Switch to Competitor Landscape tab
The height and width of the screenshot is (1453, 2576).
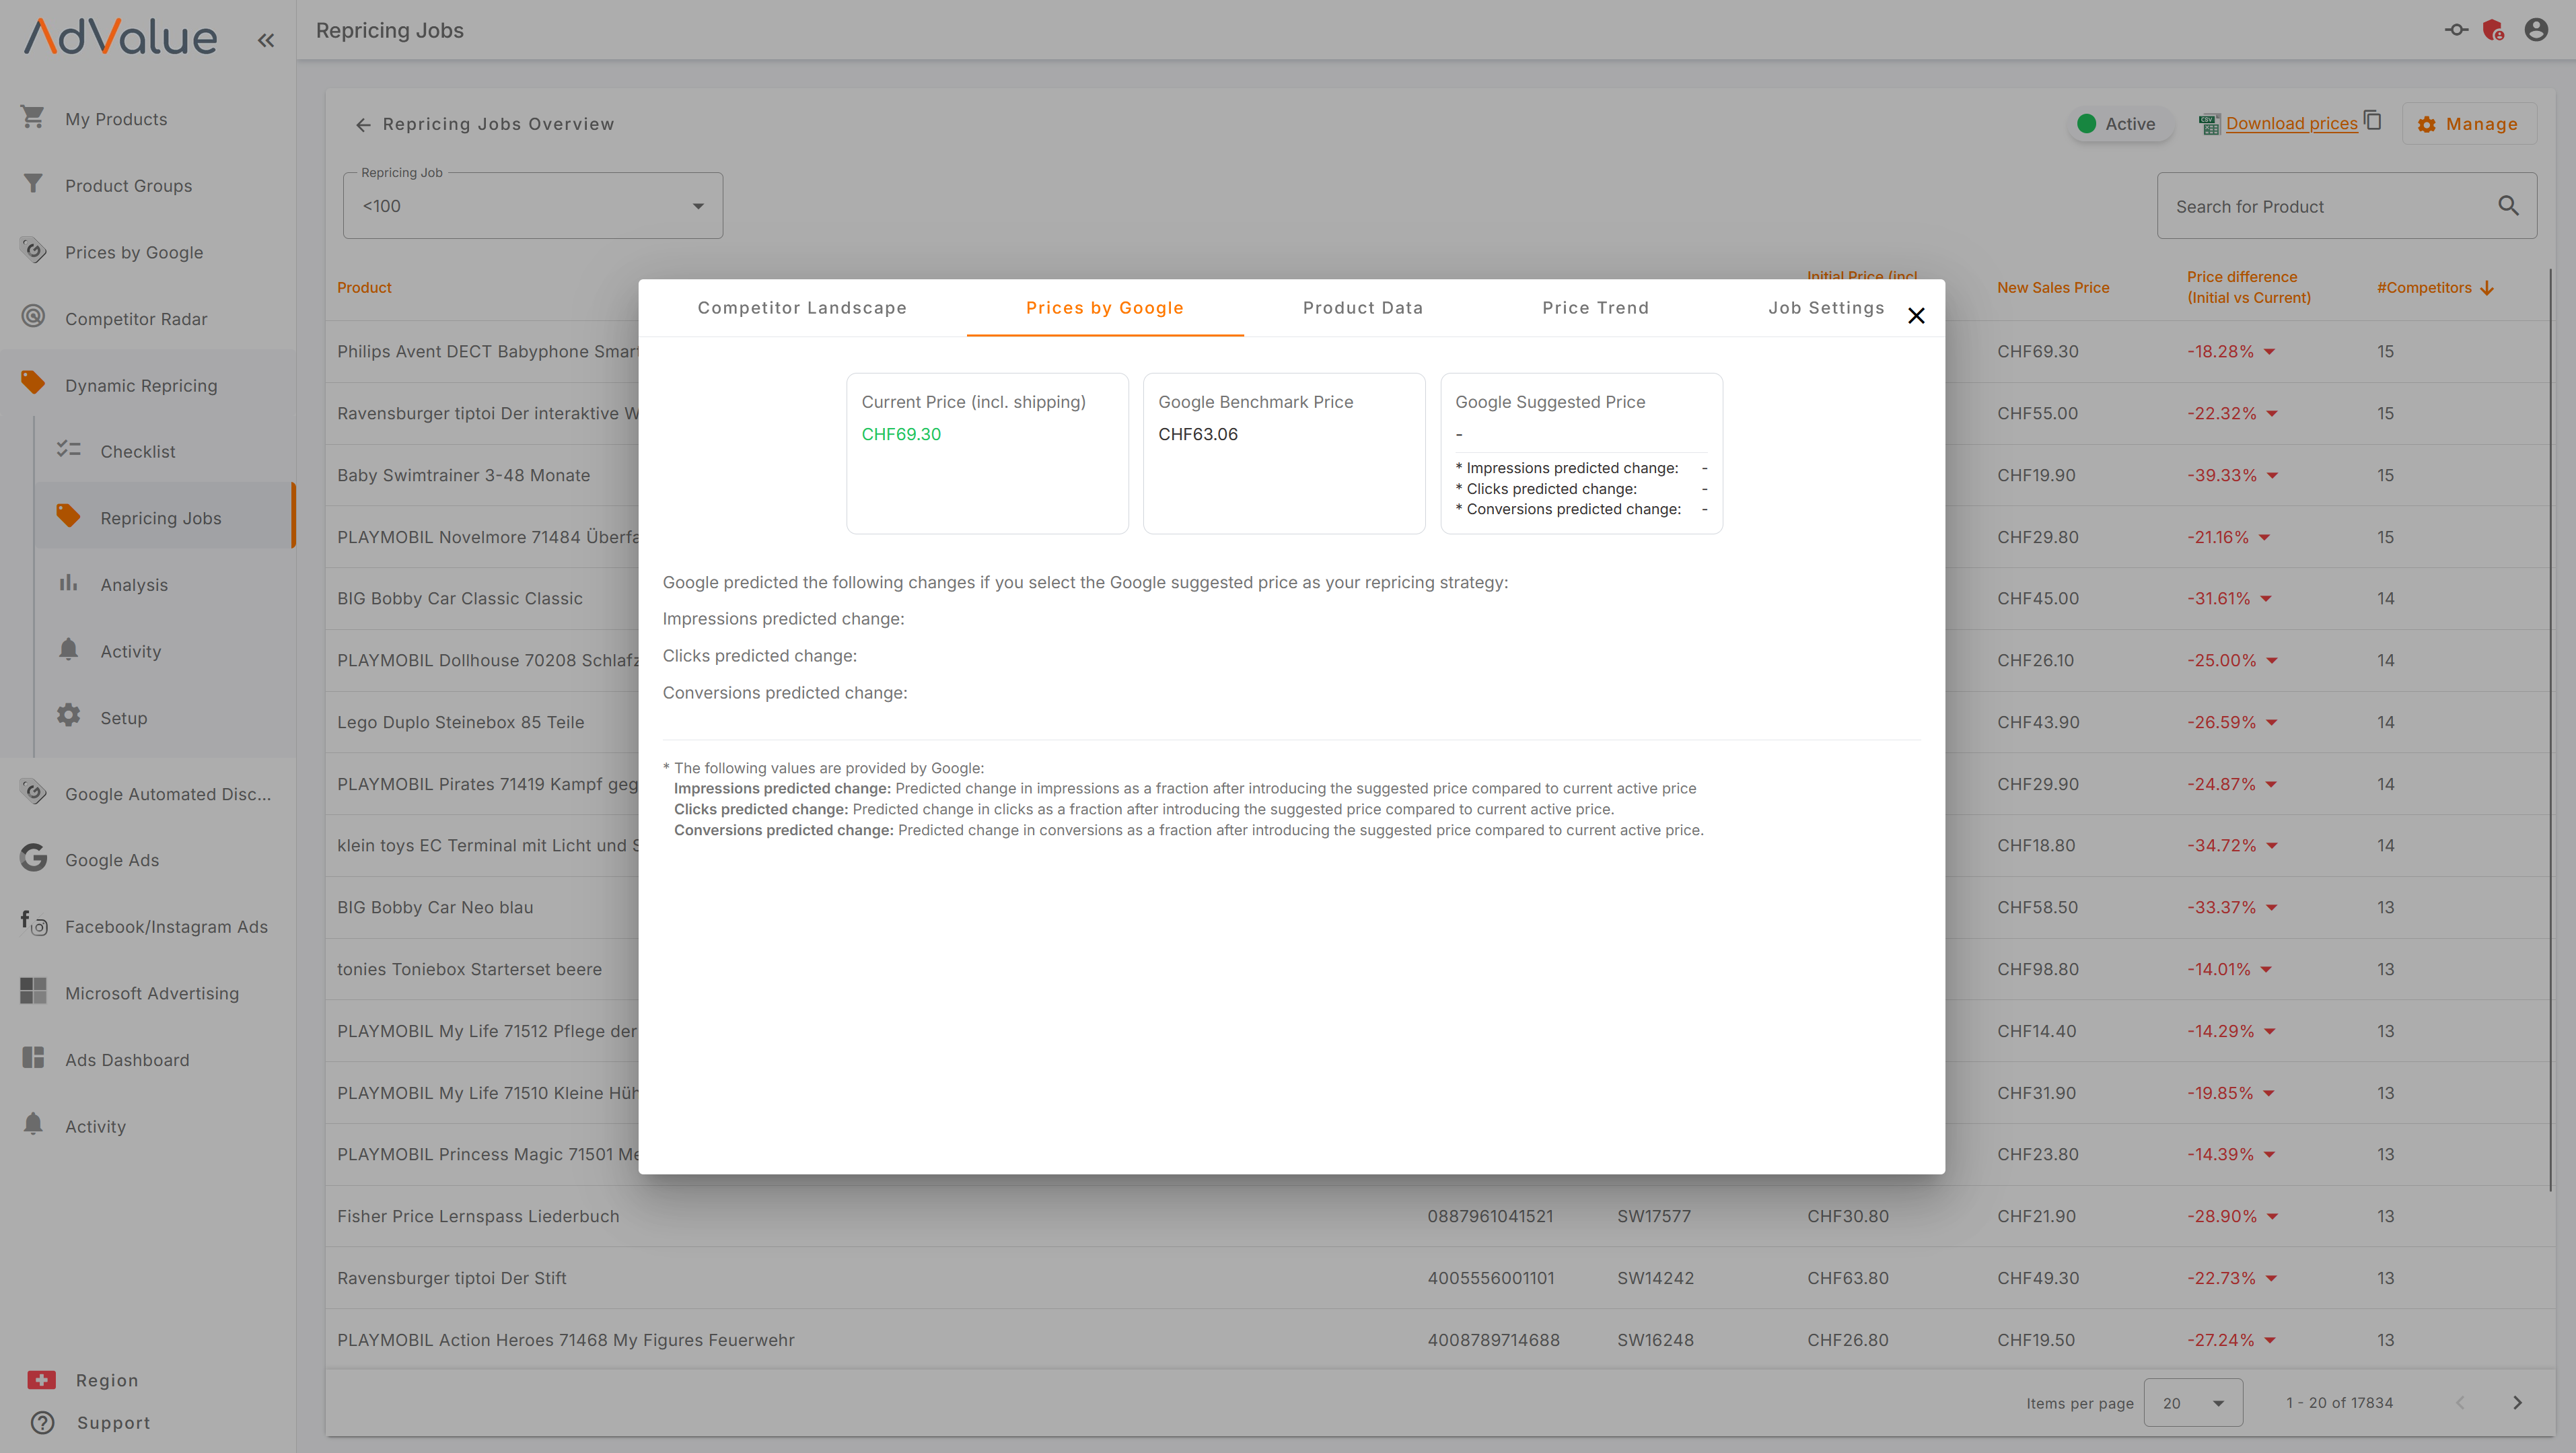802,308
